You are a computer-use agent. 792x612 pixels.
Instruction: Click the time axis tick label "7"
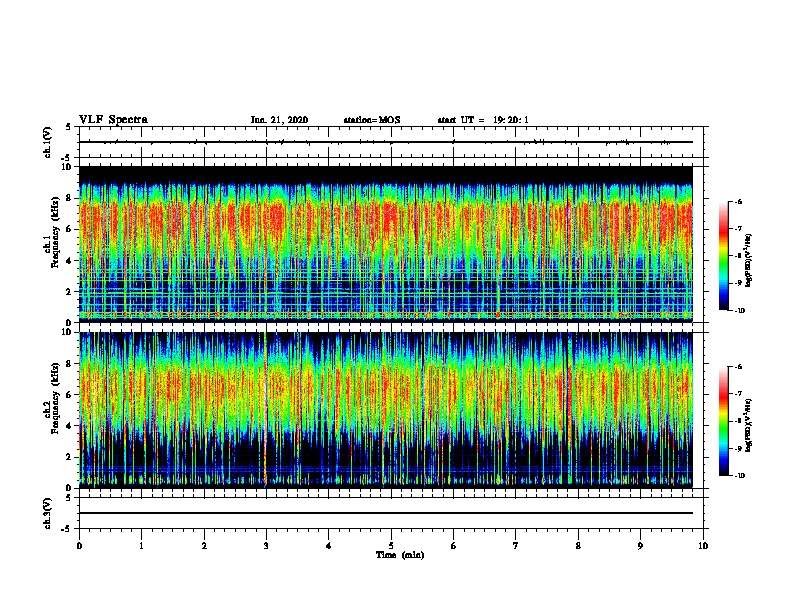tap(516, 546)
